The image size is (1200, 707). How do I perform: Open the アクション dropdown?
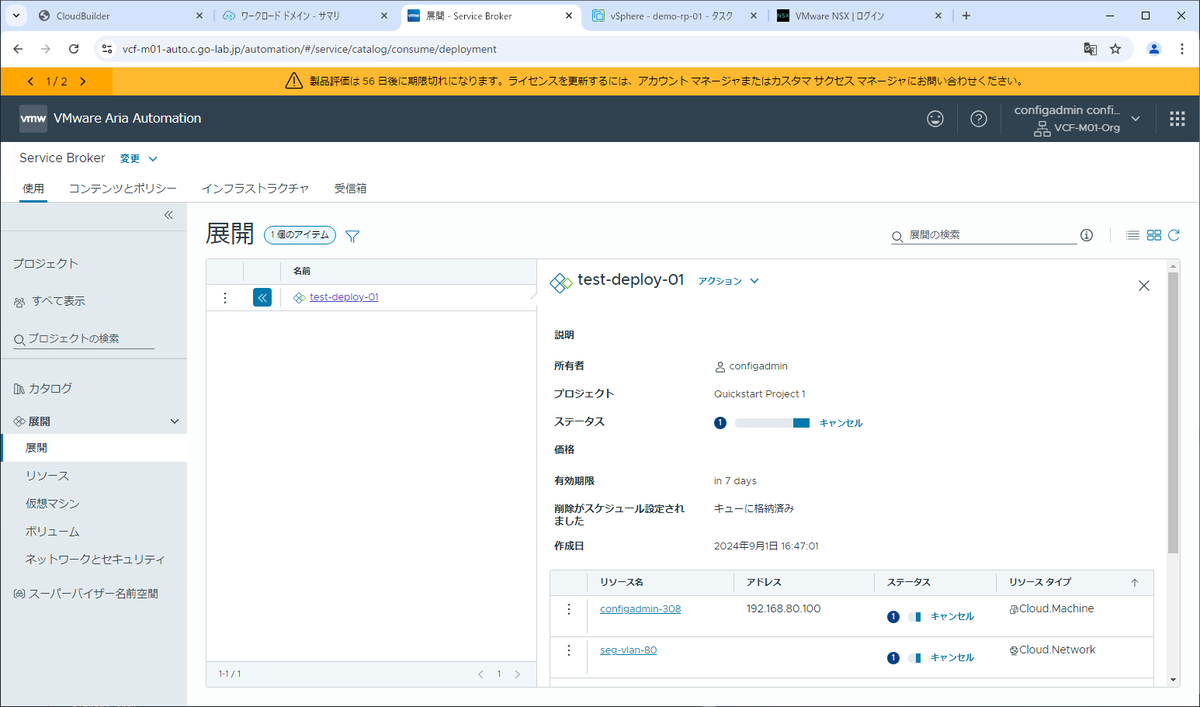729,281
